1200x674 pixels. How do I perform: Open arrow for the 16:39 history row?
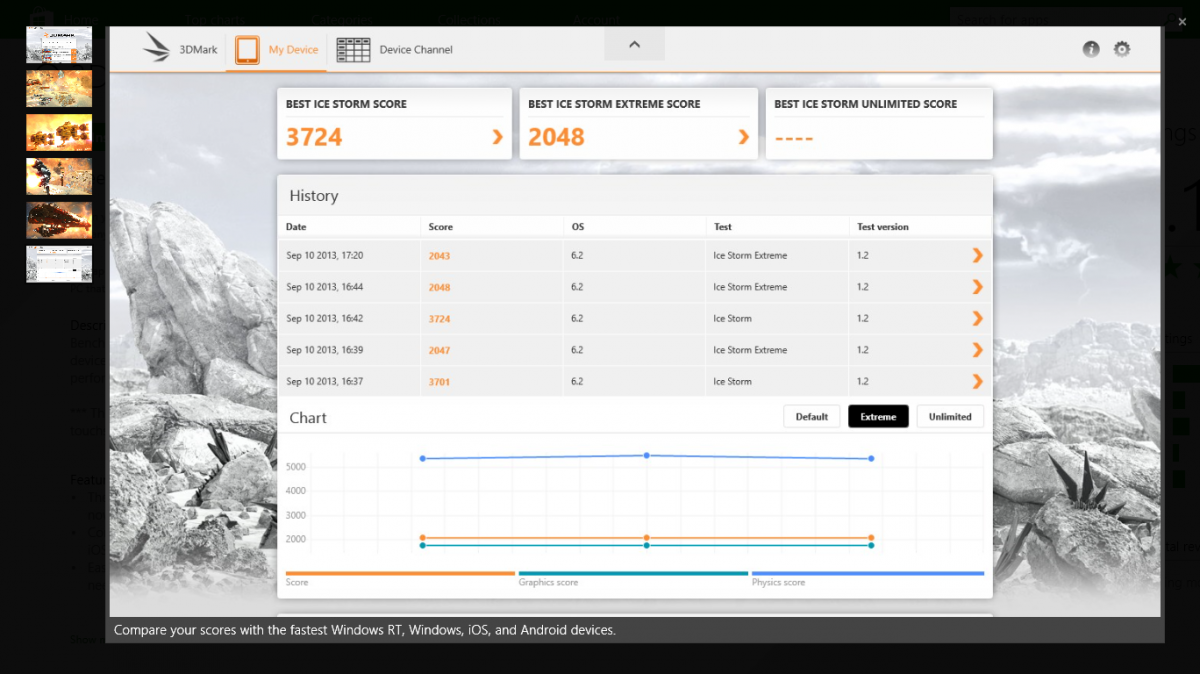tap(977, 350)
